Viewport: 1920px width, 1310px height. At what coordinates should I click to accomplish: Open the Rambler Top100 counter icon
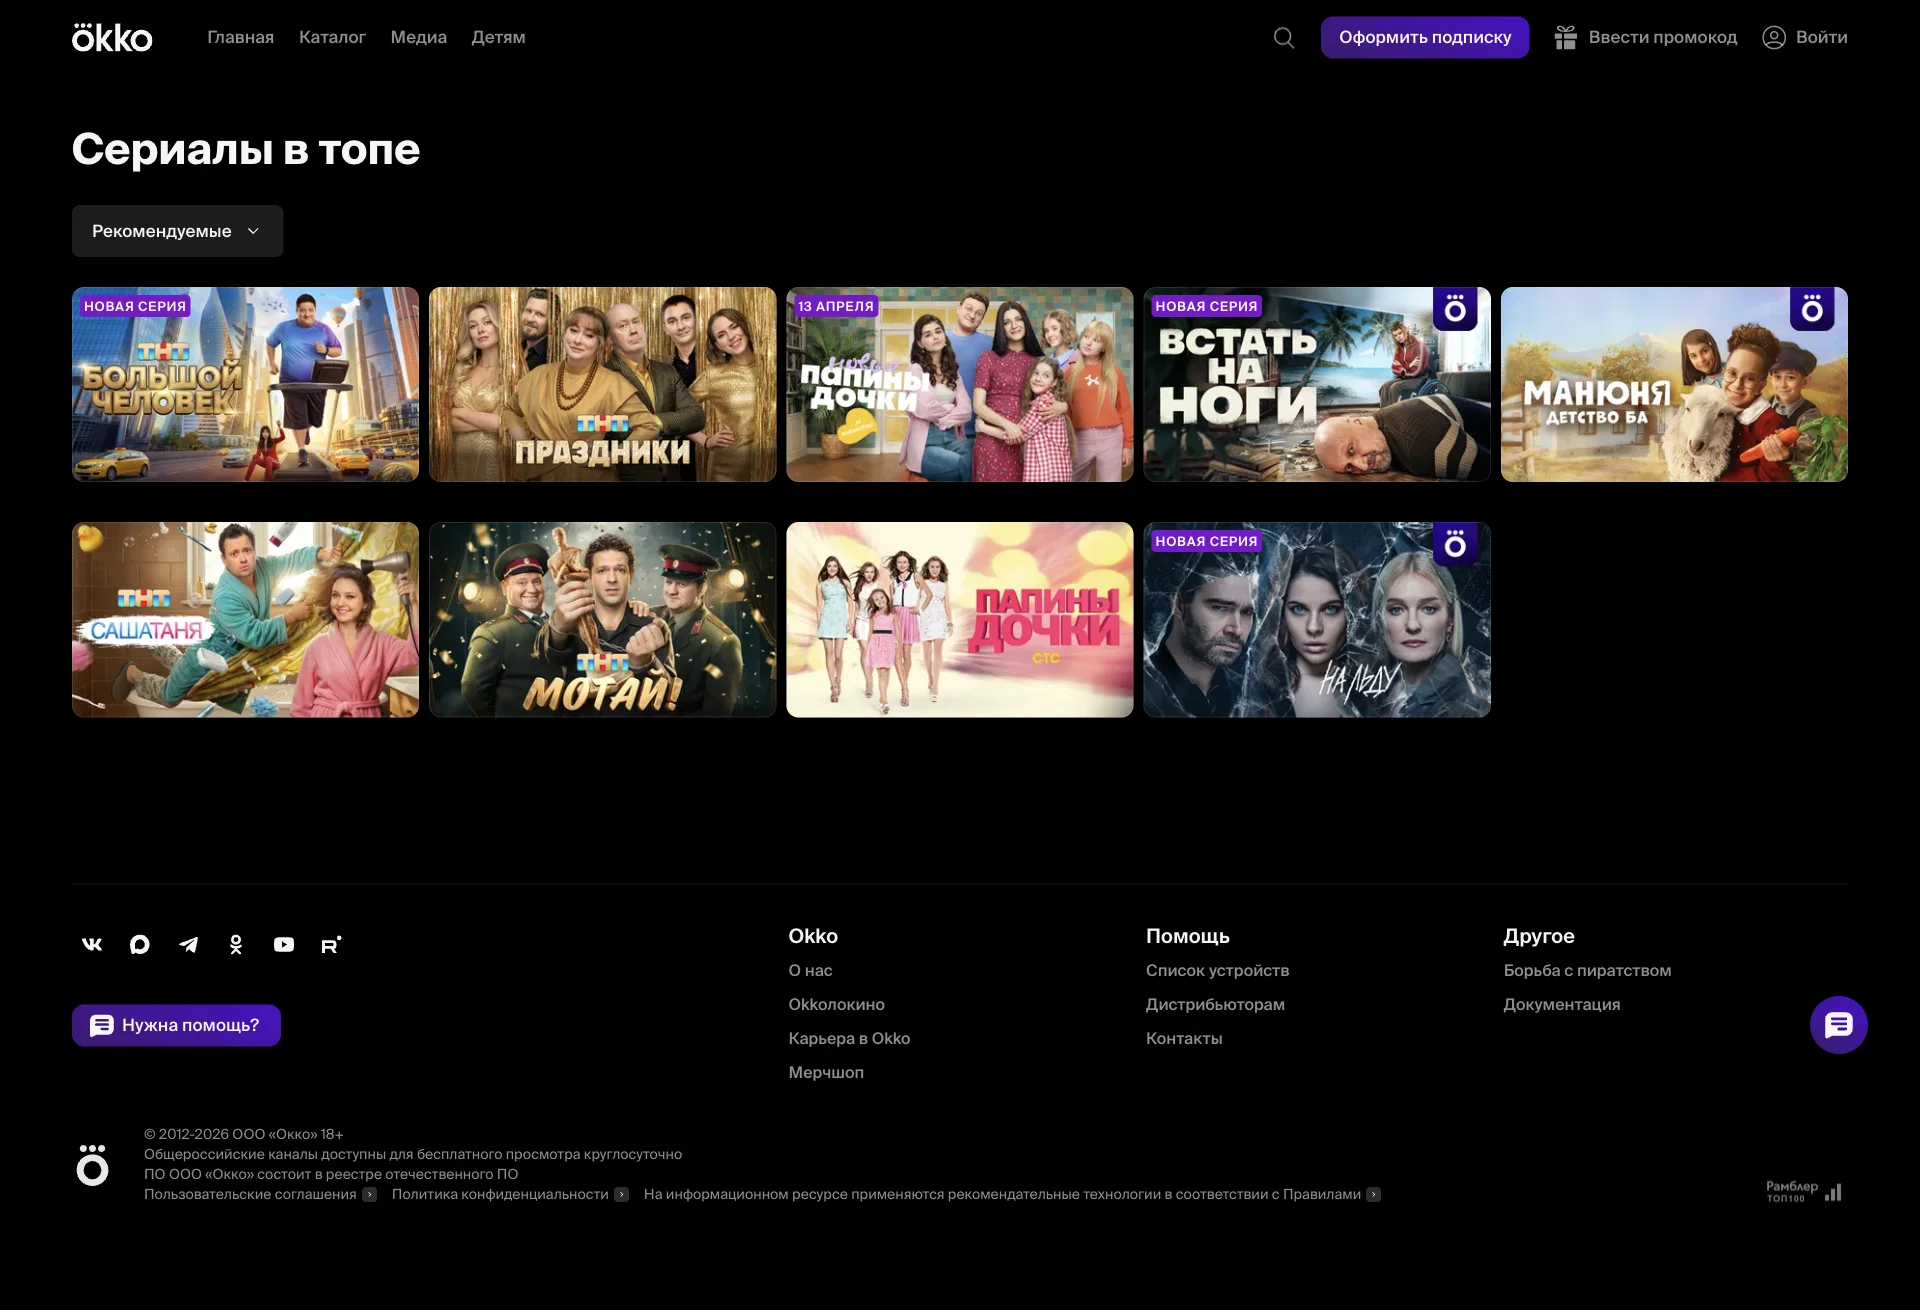[x=1803, y=1192]
